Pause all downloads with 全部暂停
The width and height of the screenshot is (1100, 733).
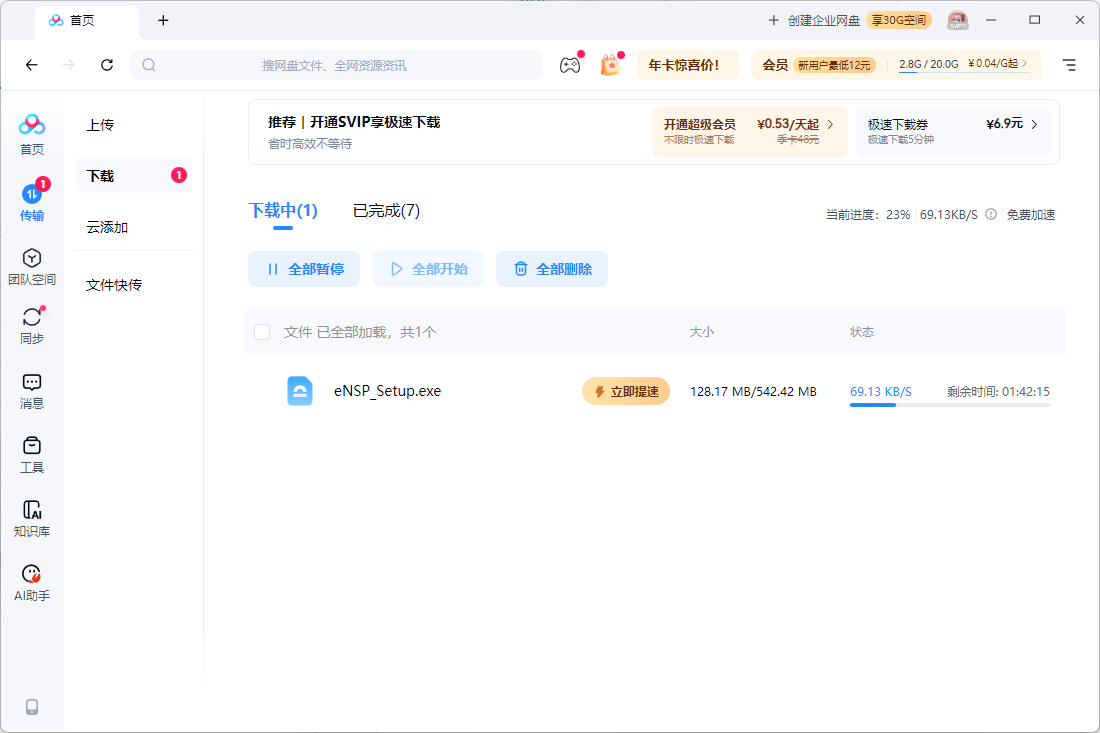(x=304, y=269)
